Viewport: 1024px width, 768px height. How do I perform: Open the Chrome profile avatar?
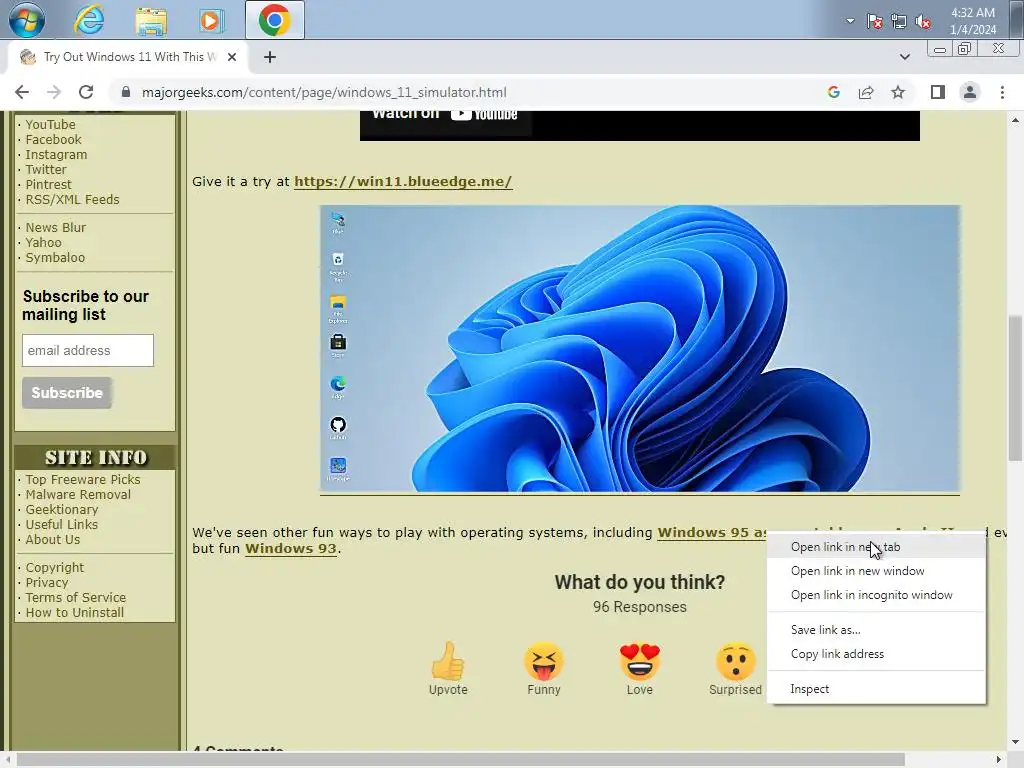tap(970, 92)
